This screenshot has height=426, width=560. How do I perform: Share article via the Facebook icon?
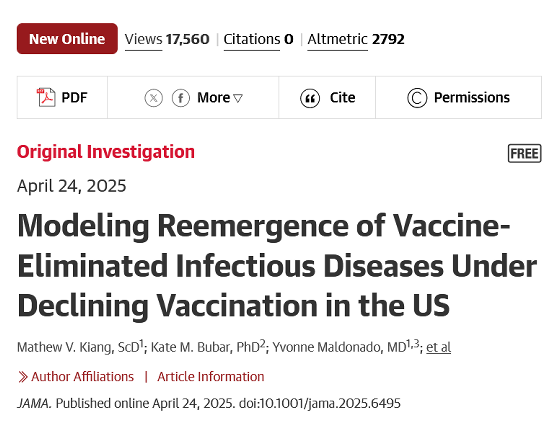pyautogui.click(x=181, y=97)
